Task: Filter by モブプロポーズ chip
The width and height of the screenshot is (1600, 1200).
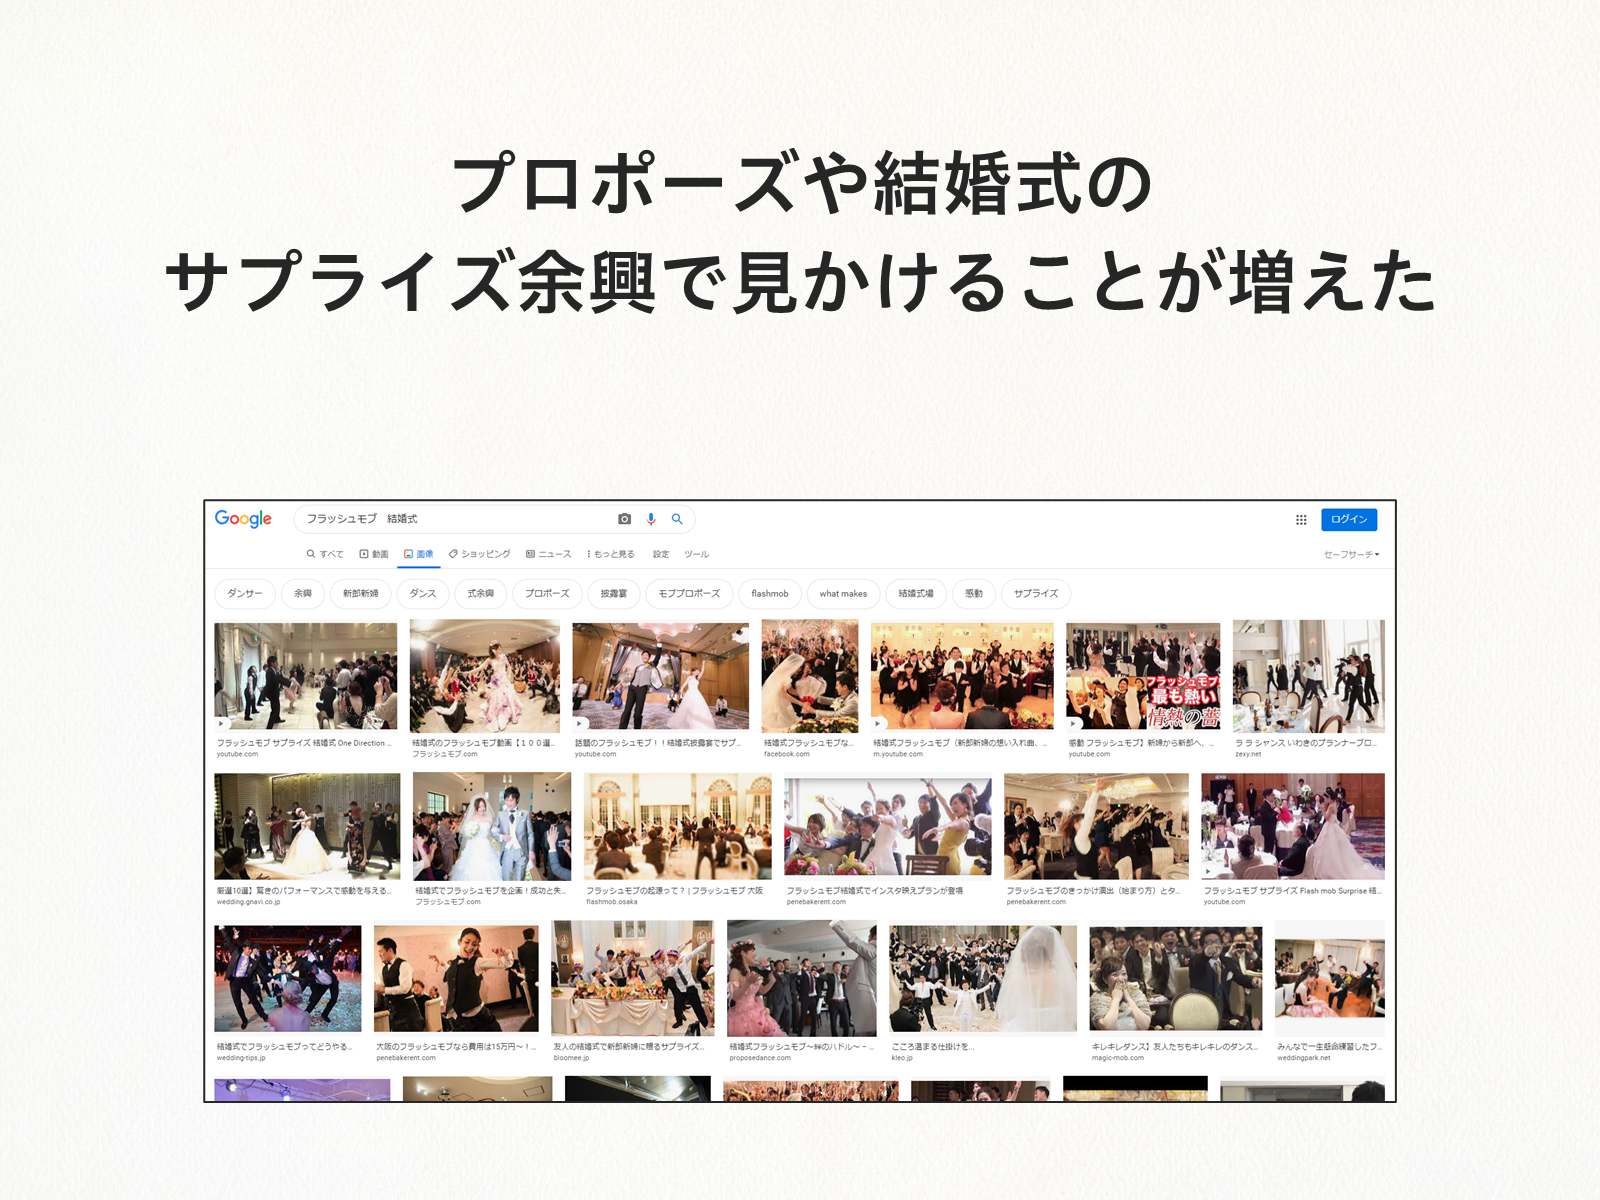Action: 690,594
